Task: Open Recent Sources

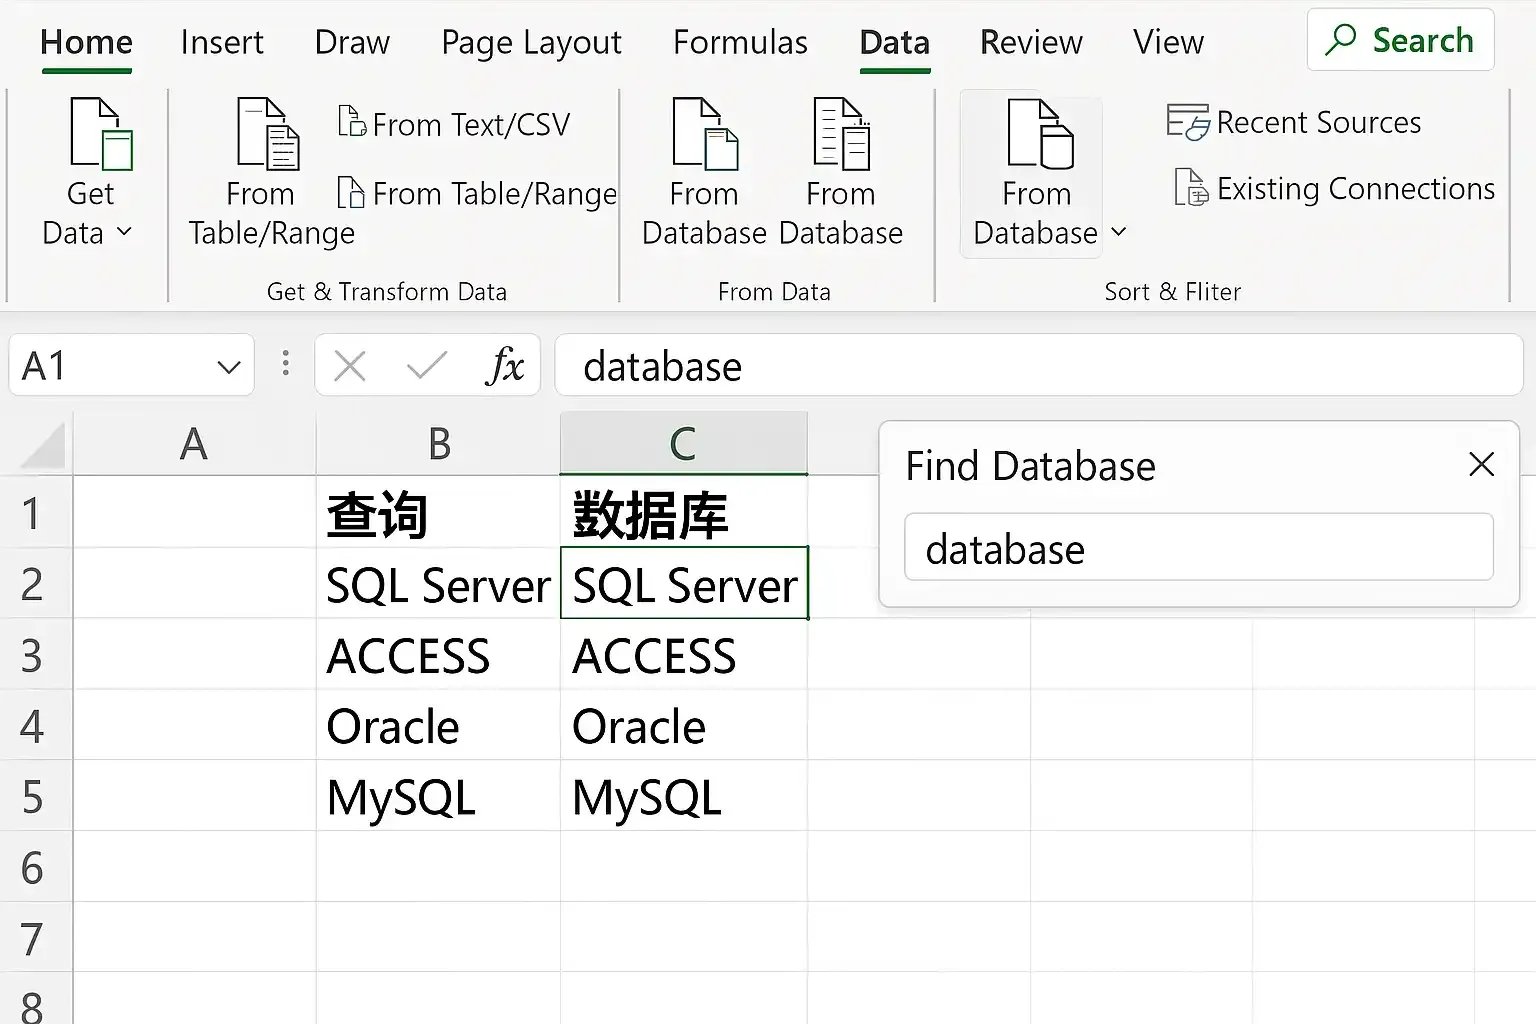Action: 1295,123
